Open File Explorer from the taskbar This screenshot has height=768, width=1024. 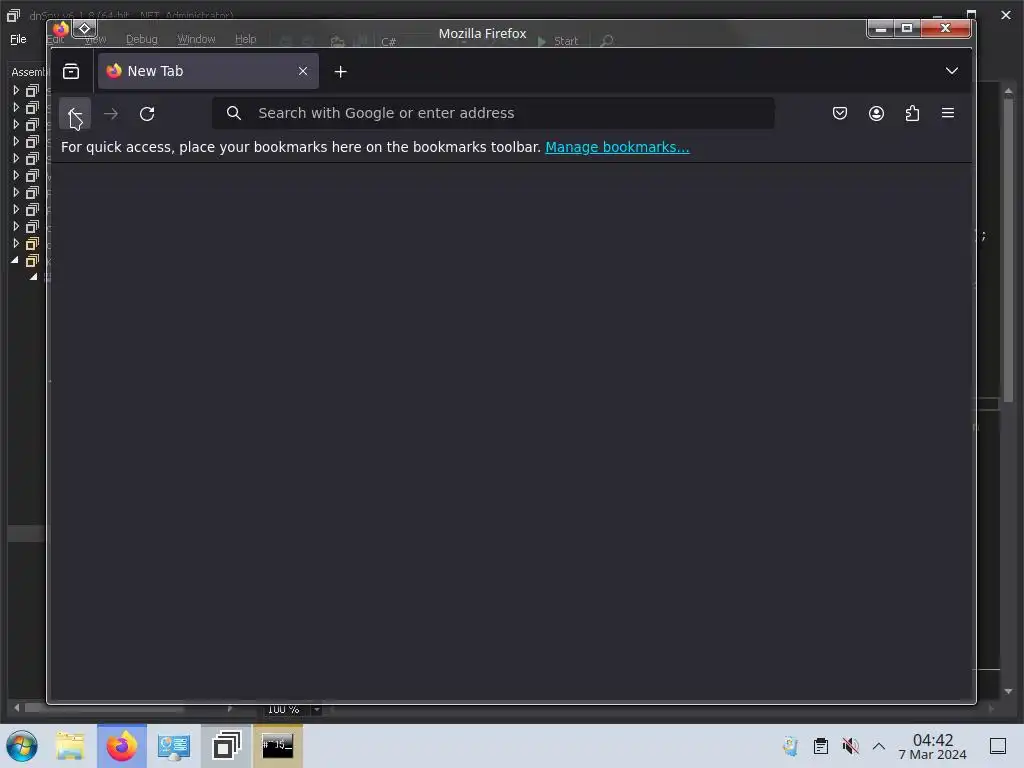[x=70, y=746]
